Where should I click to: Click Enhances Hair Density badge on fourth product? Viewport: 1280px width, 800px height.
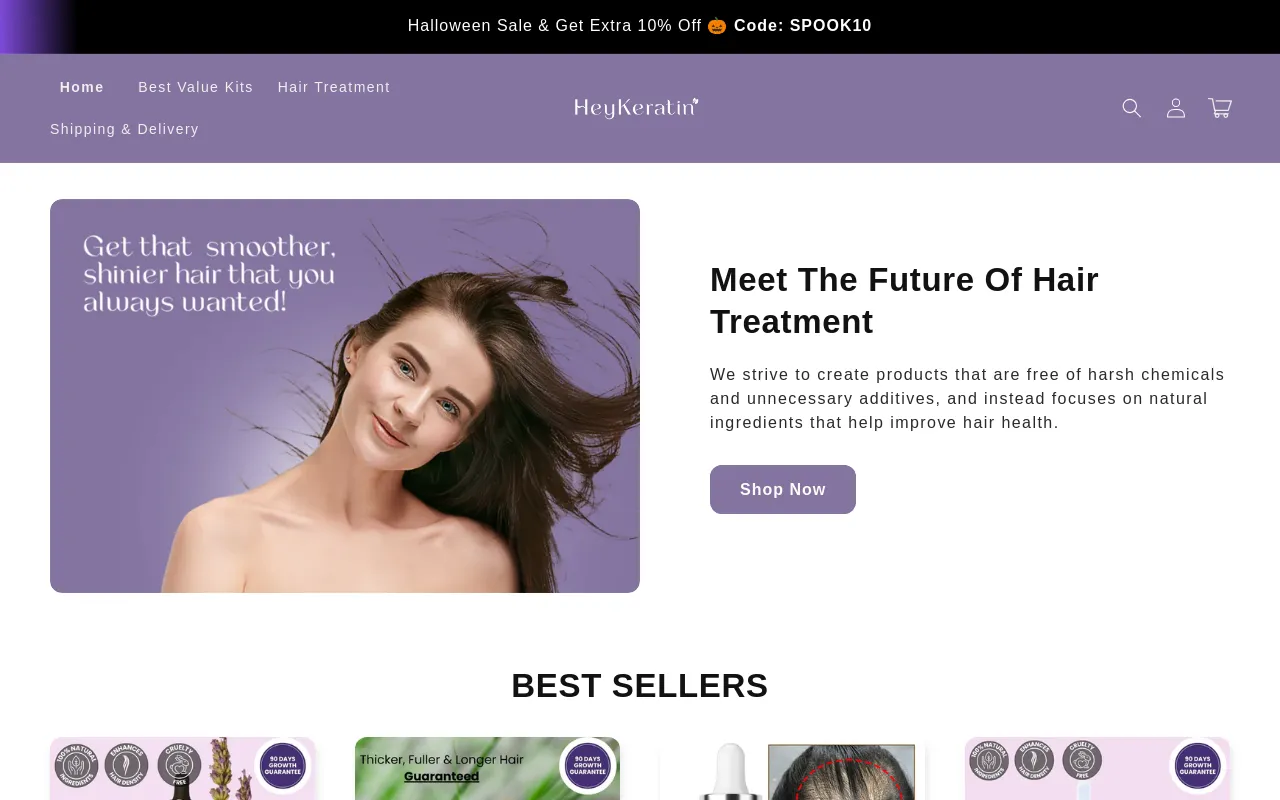pyautogui.click(x=1035, y=762)
